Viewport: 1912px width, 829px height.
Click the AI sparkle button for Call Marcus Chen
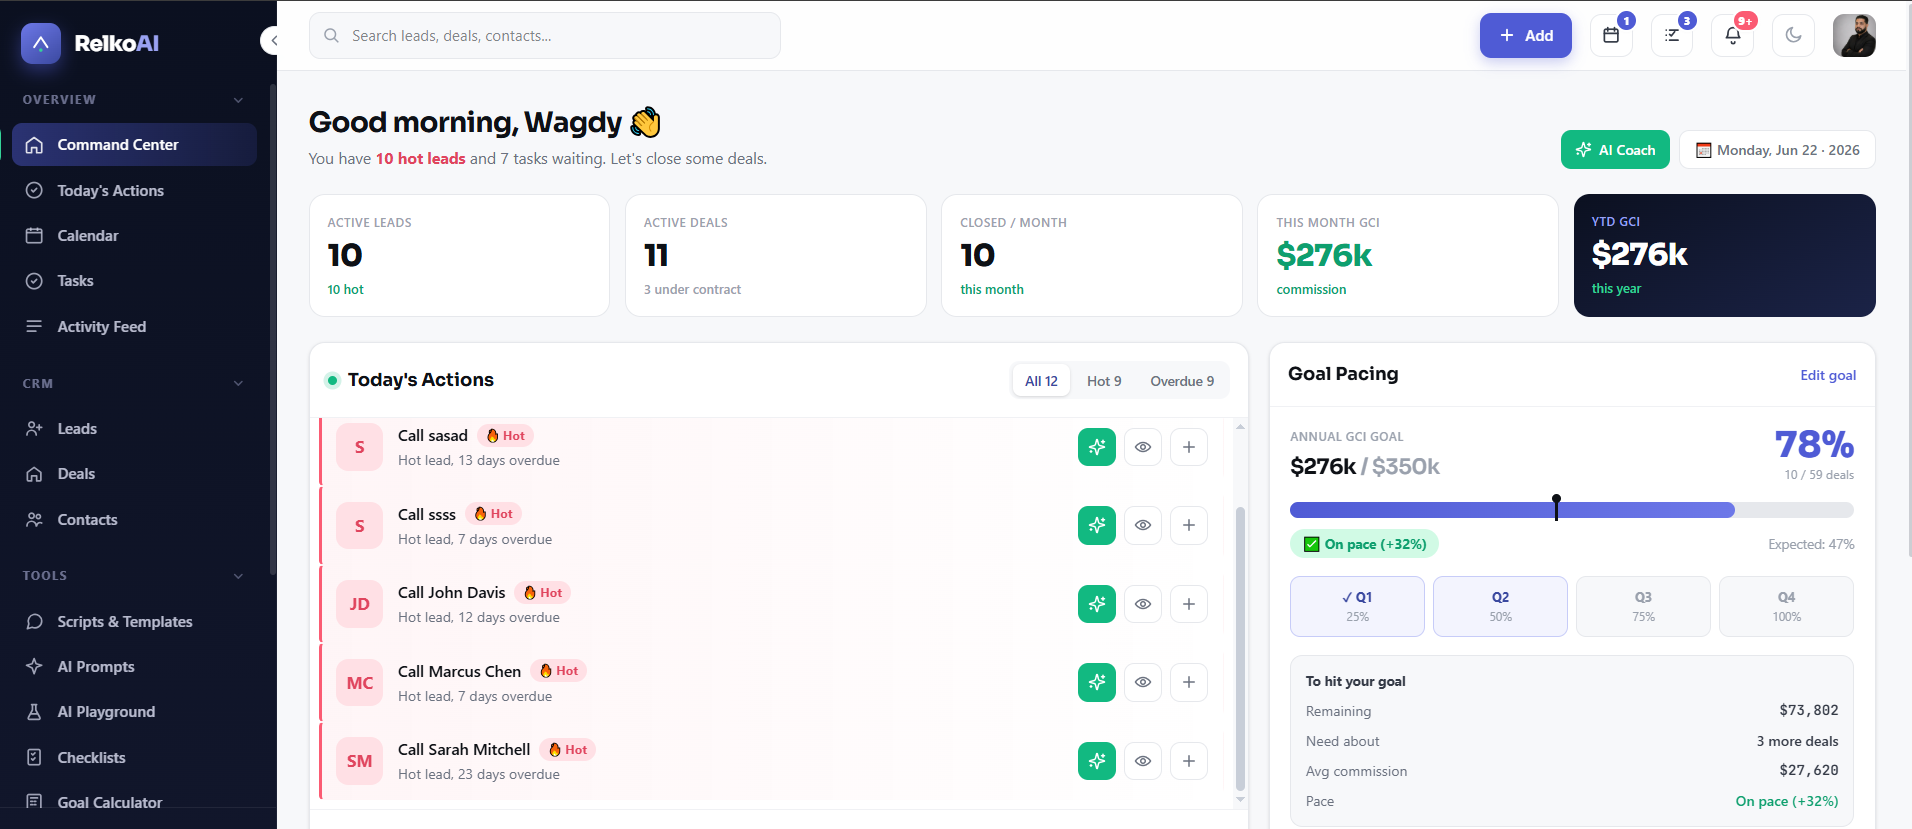point(1097,682)
